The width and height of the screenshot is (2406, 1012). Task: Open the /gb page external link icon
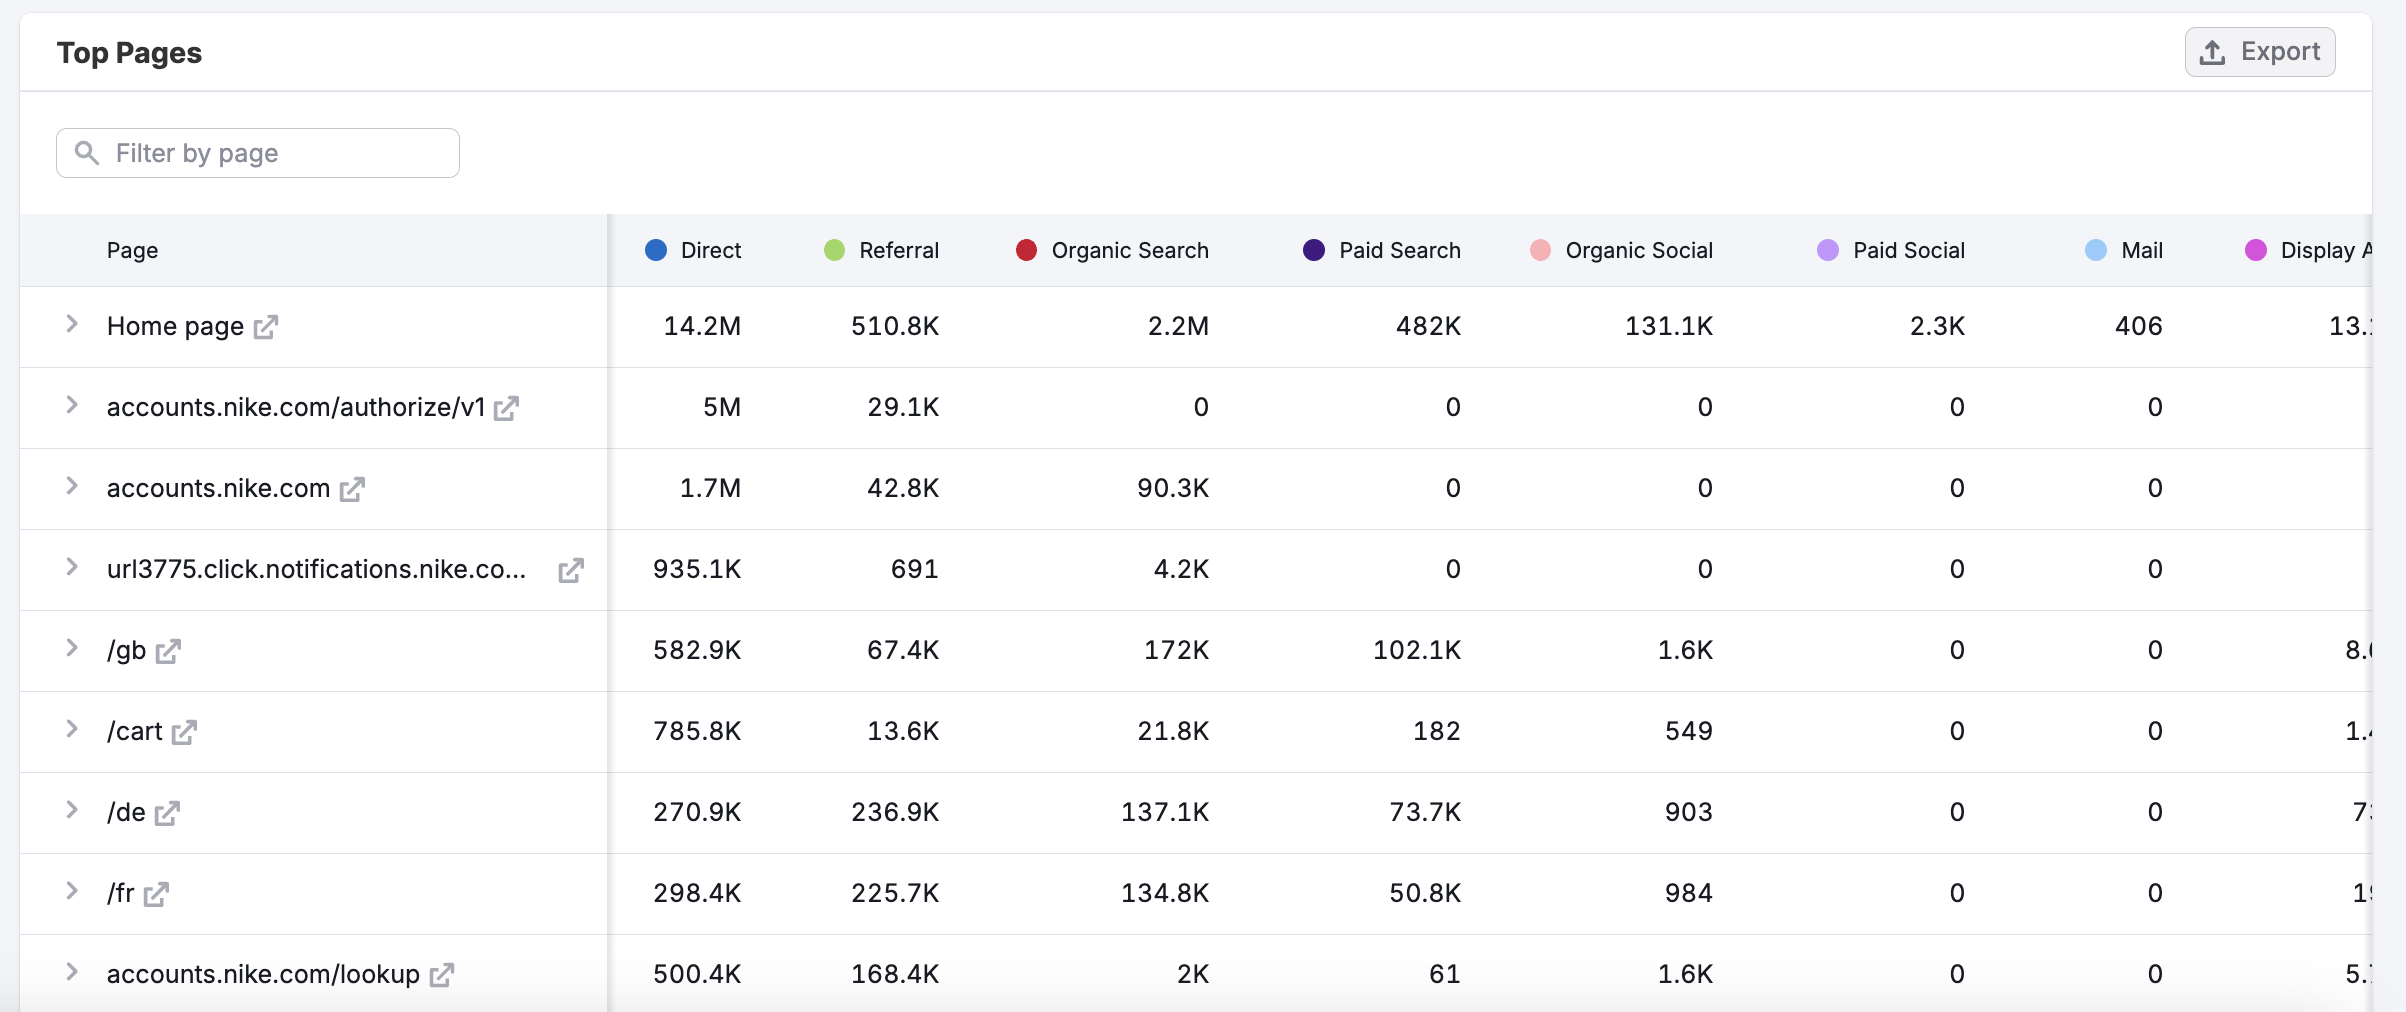[x=168, y=651]
